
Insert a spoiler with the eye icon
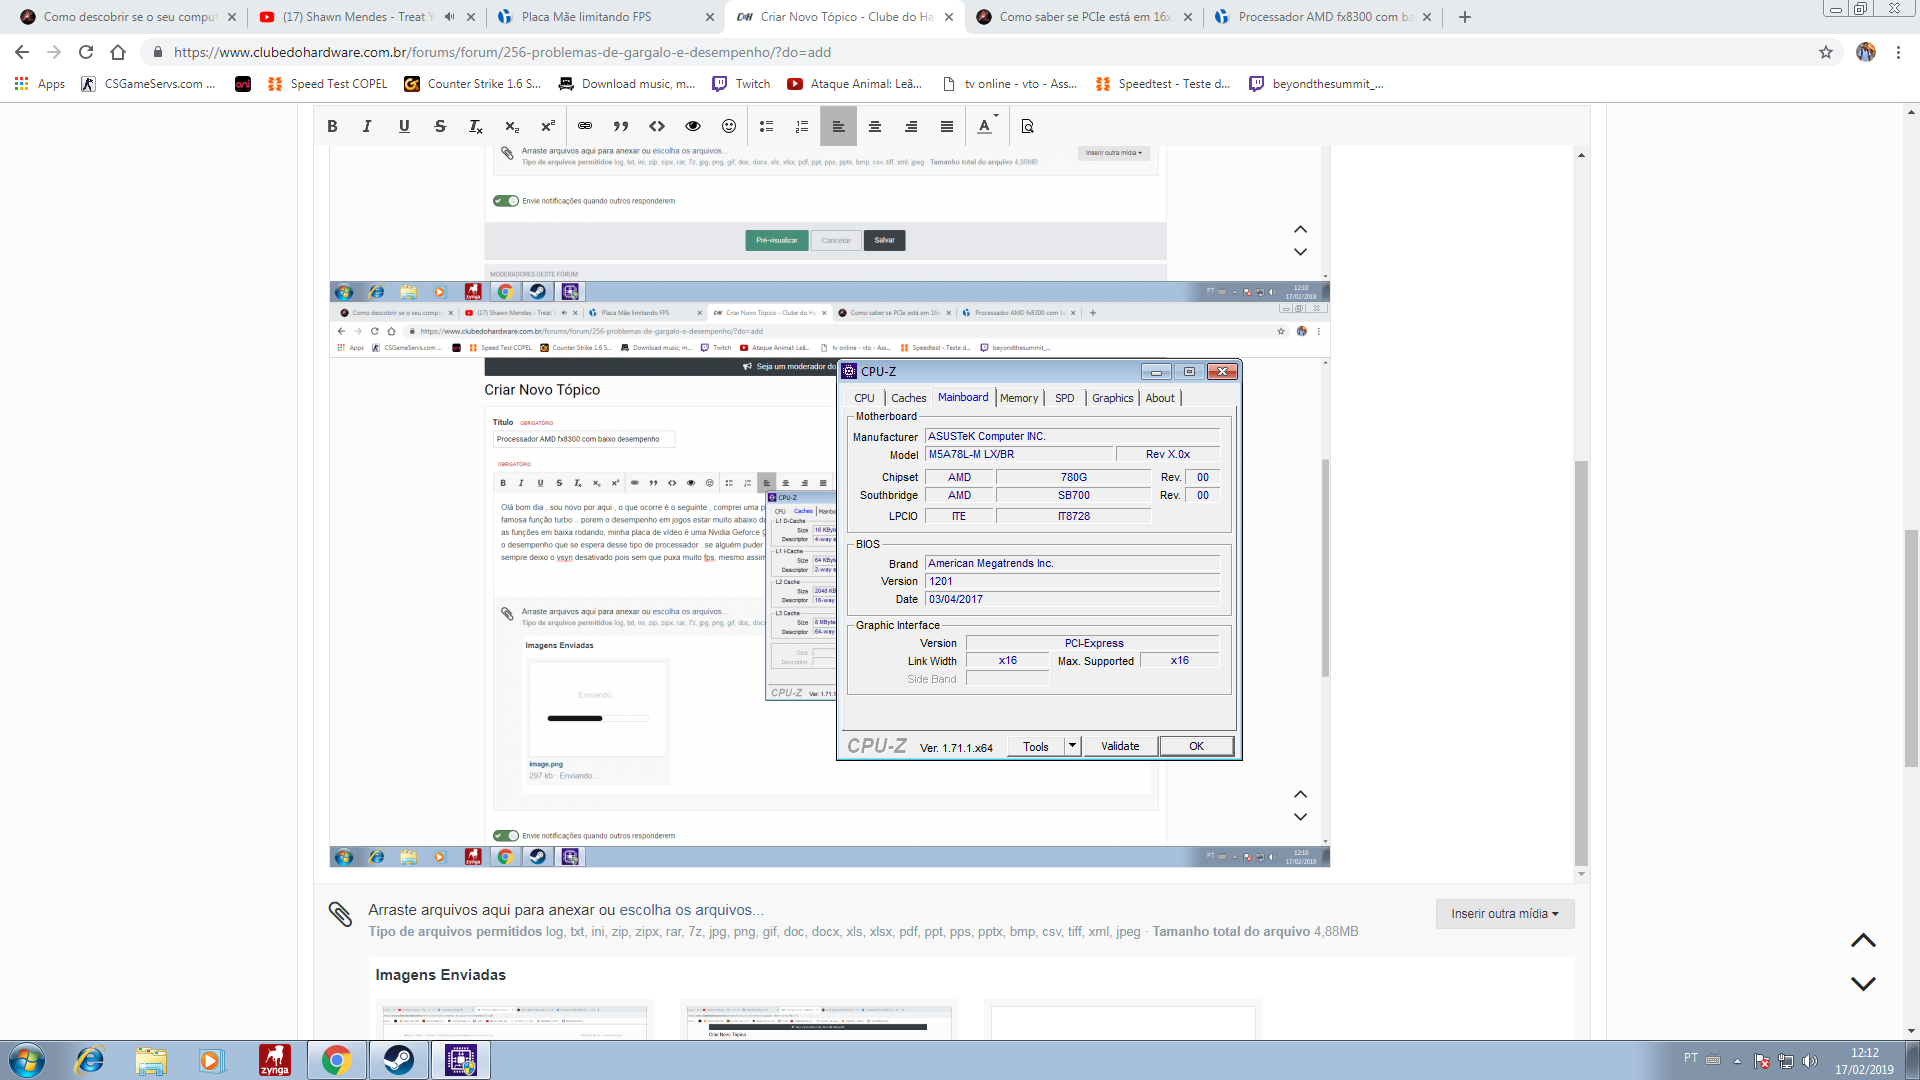[x=693, y=126]
